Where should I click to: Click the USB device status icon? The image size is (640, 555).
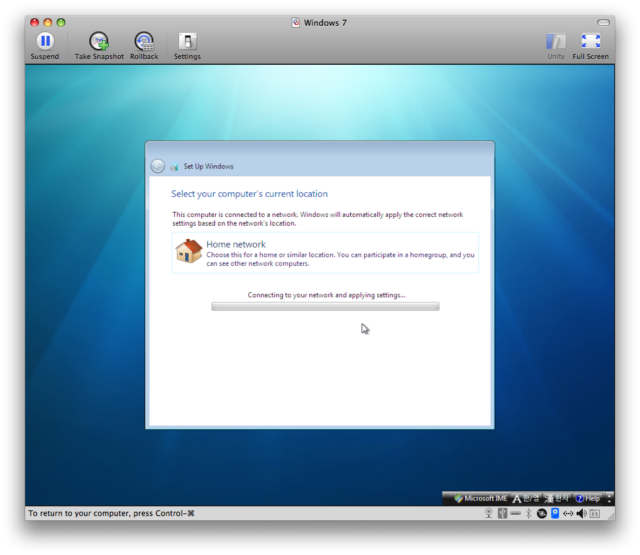(502, 513)
